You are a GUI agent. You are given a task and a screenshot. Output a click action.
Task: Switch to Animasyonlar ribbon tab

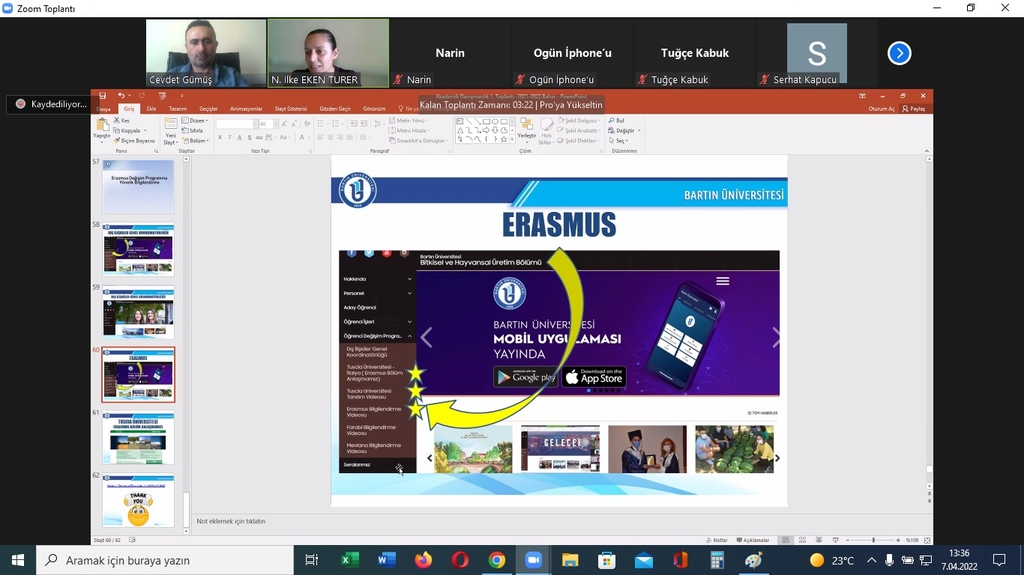(x=246, y=108)
